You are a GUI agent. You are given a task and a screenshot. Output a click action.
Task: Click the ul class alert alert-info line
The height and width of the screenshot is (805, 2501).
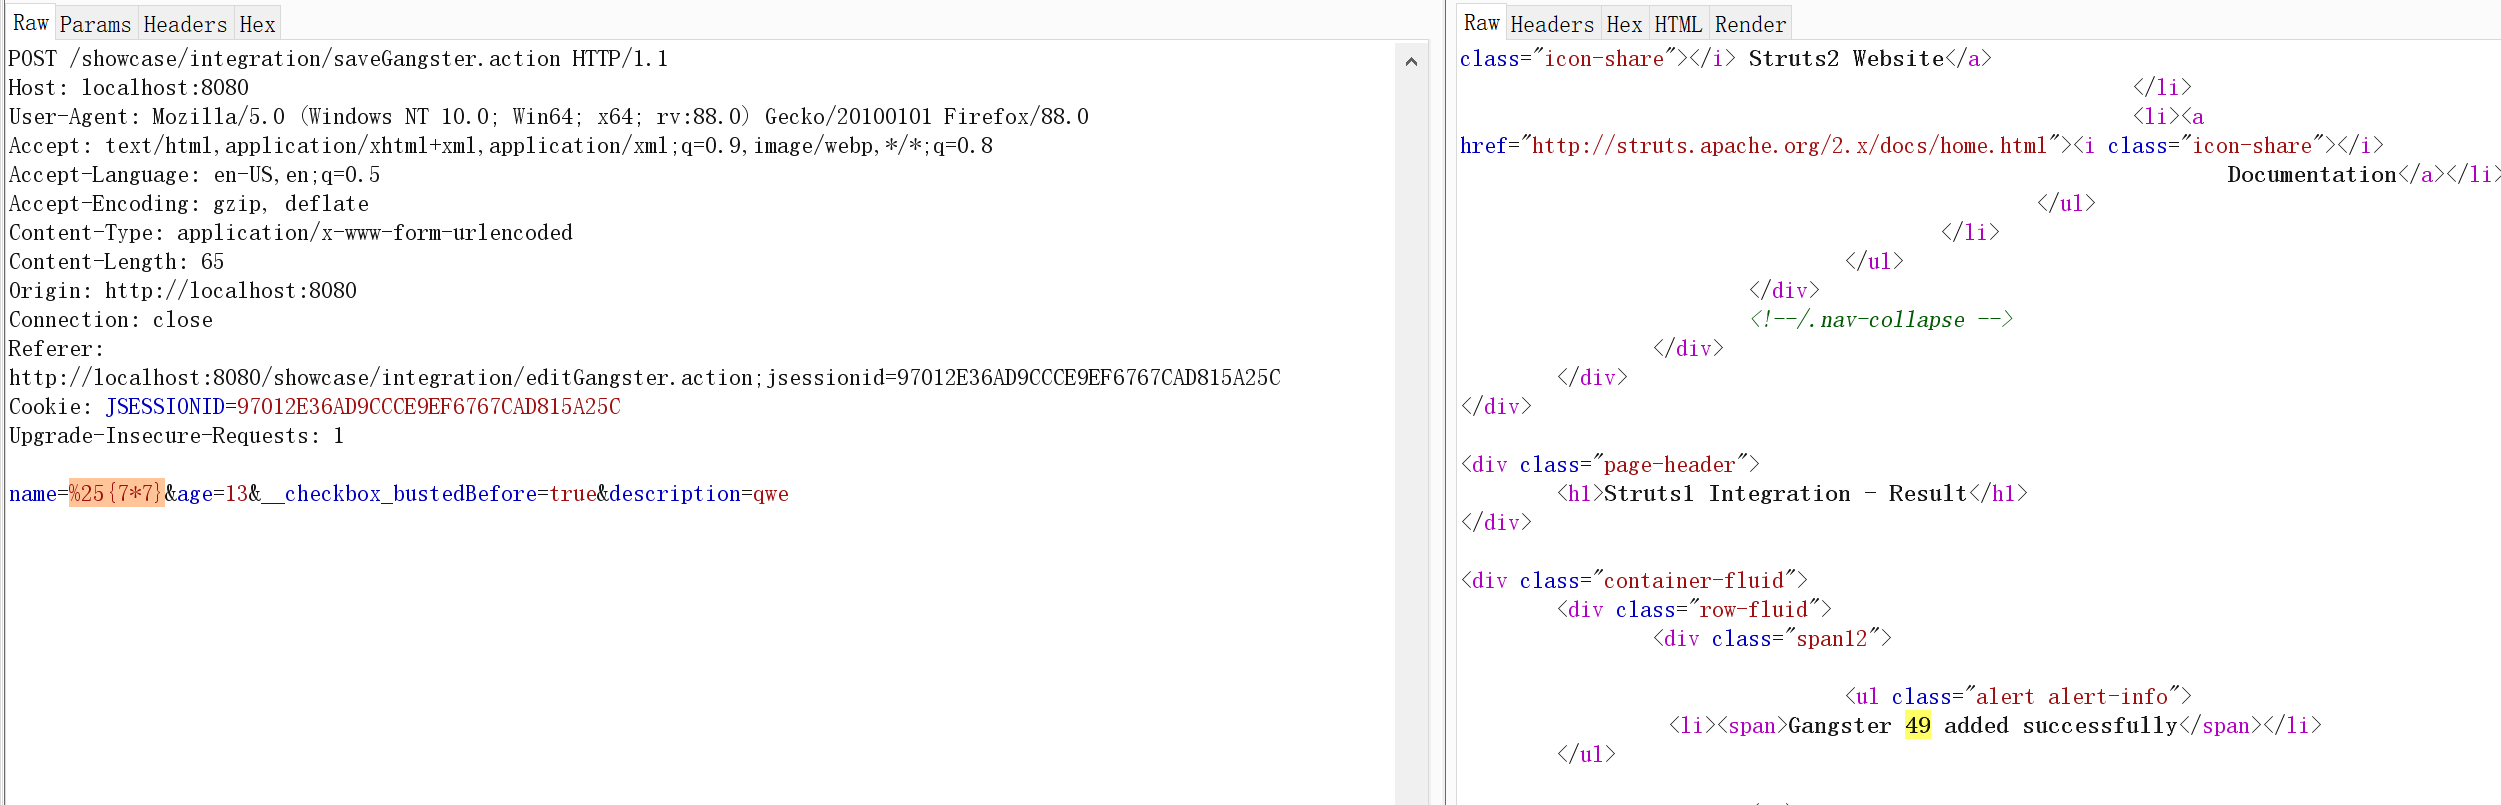(x=2018, y=697)
